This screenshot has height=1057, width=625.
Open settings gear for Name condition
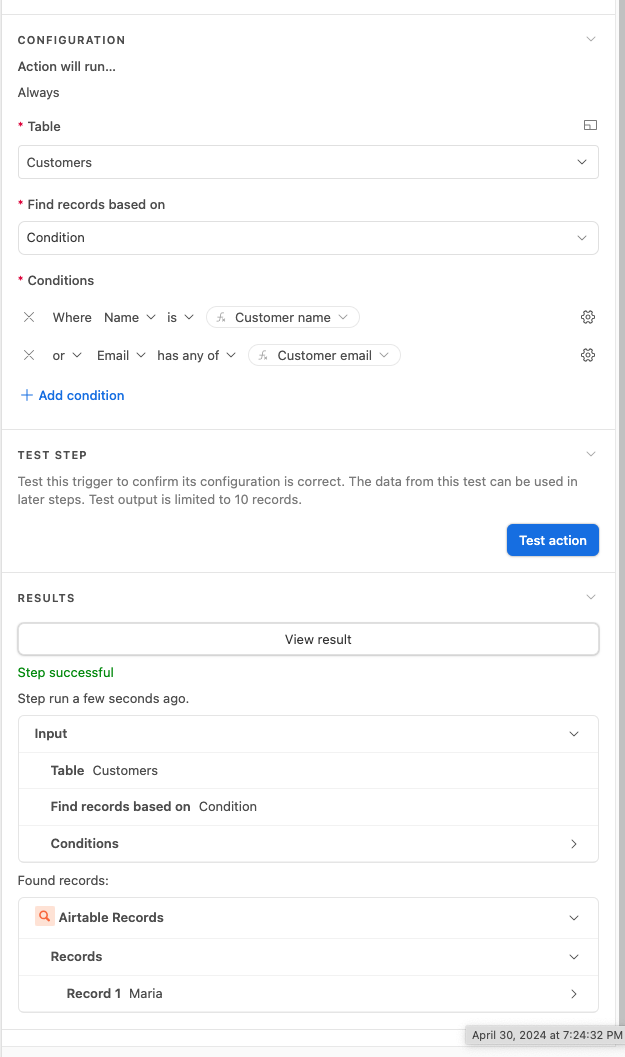(588, 317)
